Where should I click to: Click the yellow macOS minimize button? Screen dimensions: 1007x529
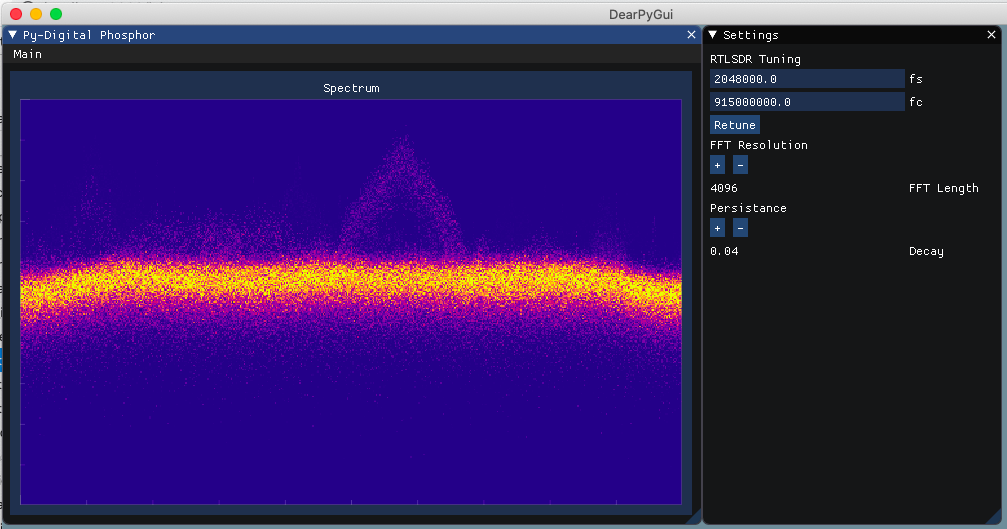click(x=36, y=13)
